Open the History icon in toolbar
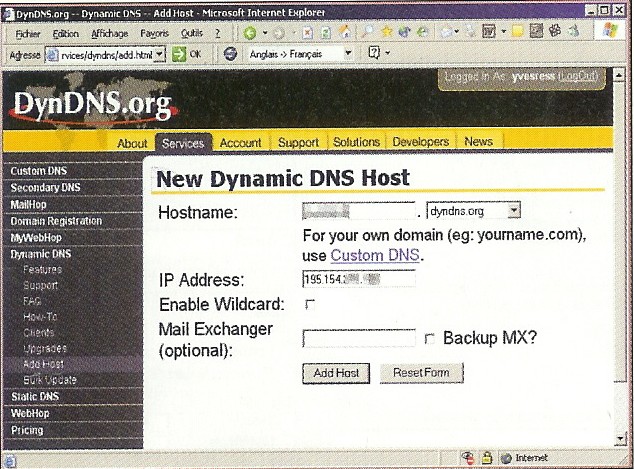This screenshot has height=469, width=634. tap(423, 32)
